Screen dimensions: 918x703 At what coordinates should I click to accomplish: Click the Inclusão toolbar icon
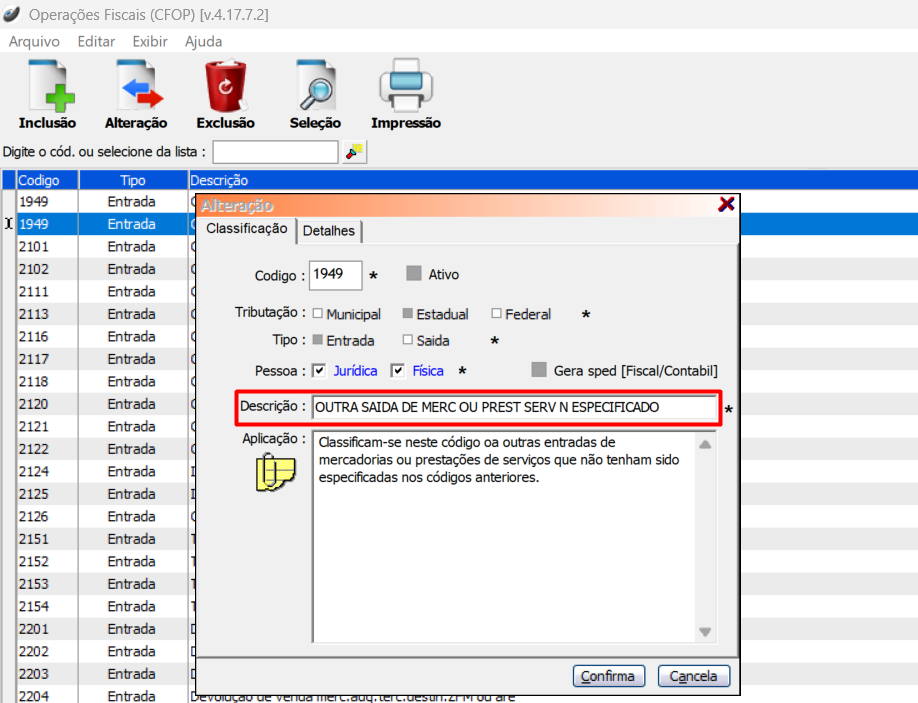[x=47, y=87]
